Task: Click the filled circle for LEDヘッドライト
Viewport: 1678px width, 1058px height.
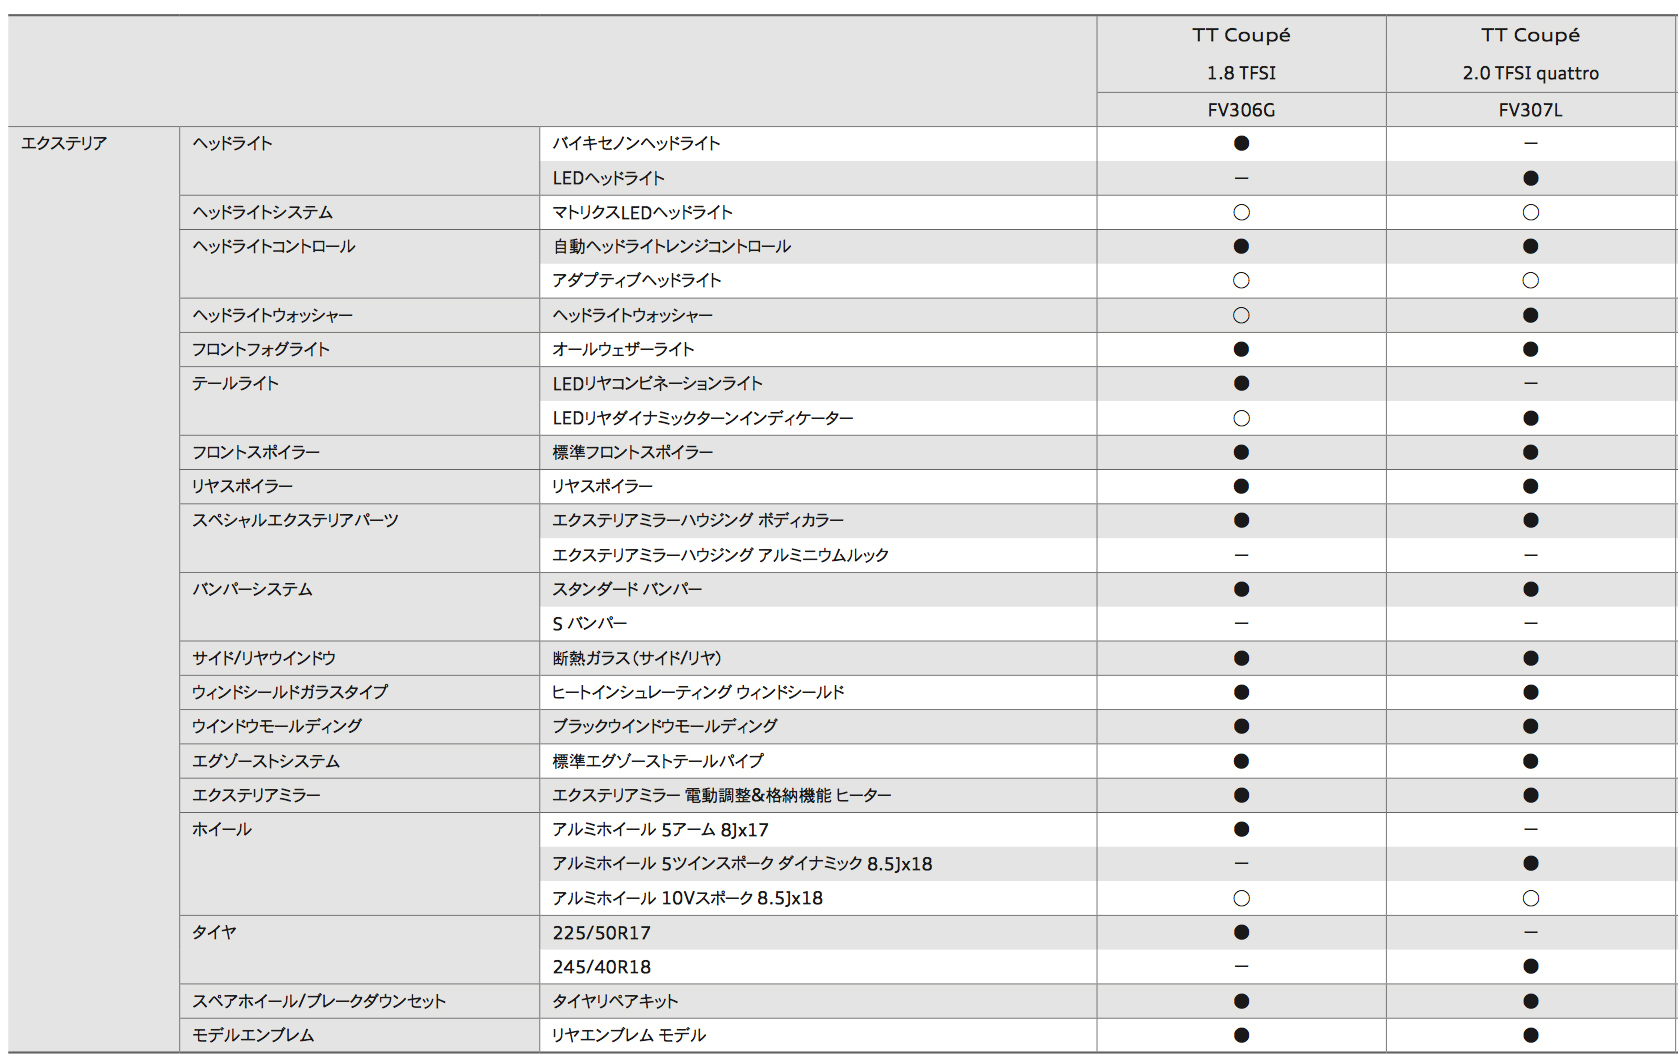Action: coord(1530,178)
